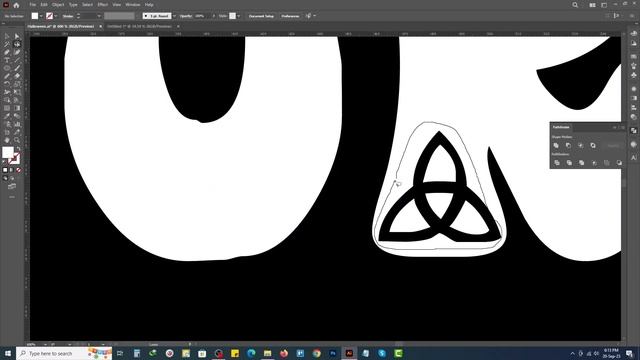Apply Trim pathfinder
Image resolution: width=640 pixels, height=360 pixels.
point(569,163)
